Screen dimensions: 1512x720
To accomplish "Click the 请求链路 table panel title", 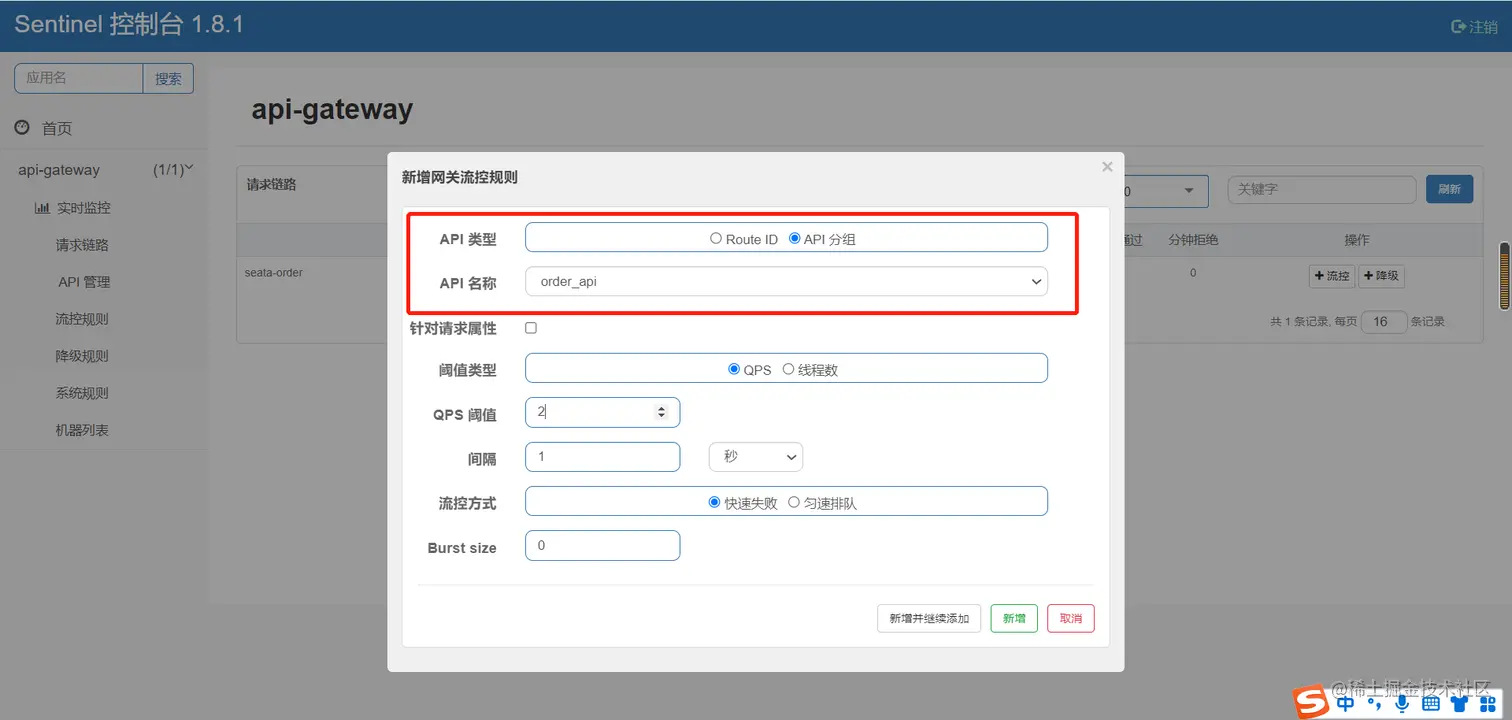I will (x=271, y=184).
